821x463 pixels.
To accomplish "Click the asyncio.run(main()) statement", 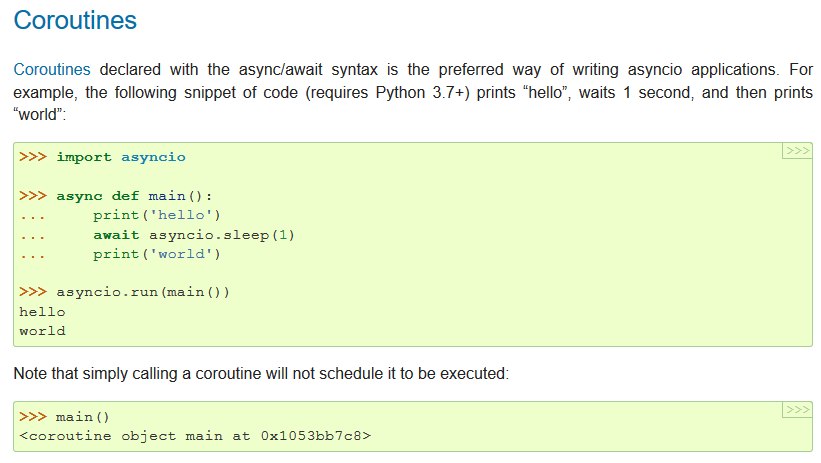I will coord(142,292).
